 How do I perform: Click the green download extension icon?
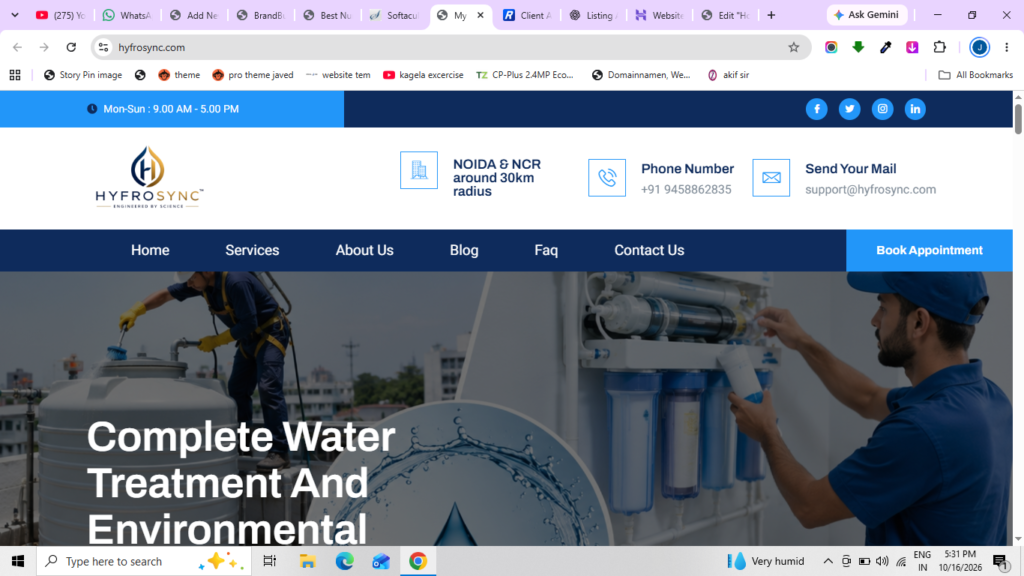click(x=858, y=47)
